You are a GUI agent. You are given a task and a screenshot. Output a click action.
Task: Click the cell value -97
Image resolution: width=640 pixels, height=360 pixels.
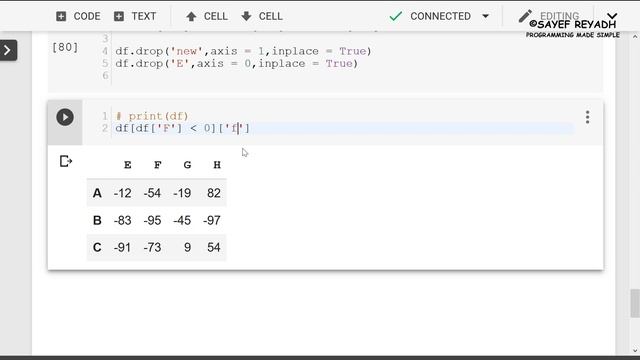(212, 220)
